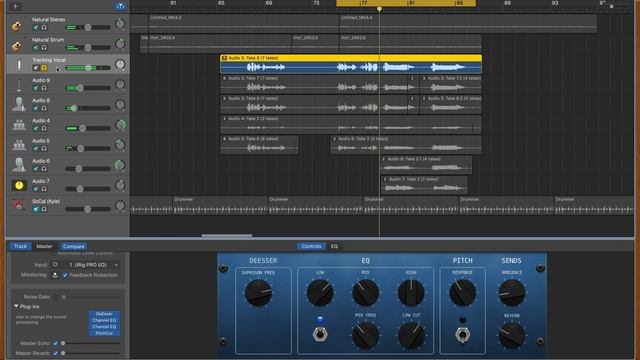This screenshot has height=360, width=640.
Task: Click the Audio 7 yellow round icon
Action: 19,185
